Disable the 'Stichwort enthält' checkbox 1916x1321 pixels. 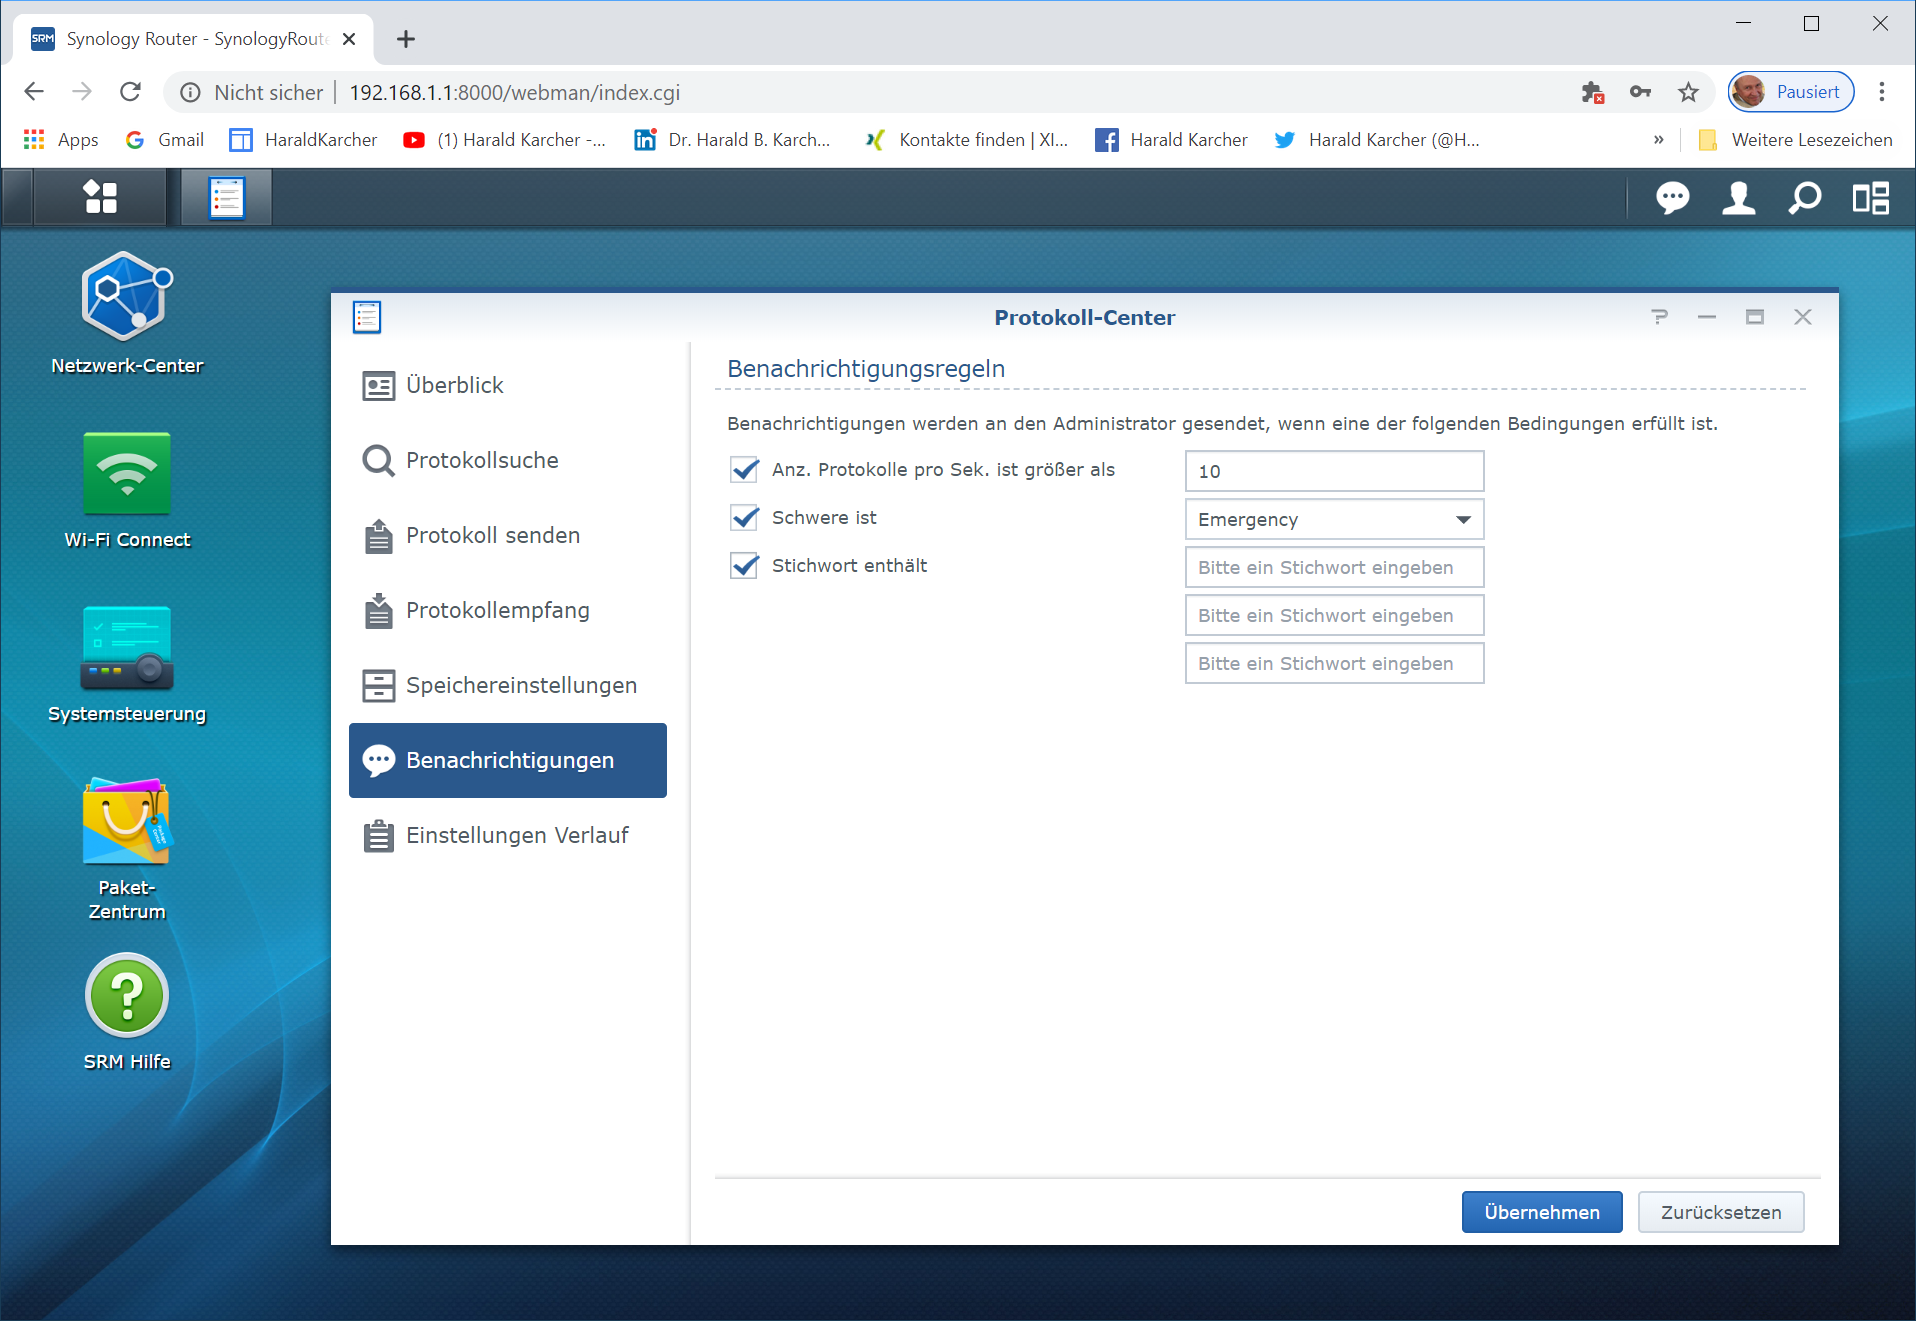pos(744,566)
